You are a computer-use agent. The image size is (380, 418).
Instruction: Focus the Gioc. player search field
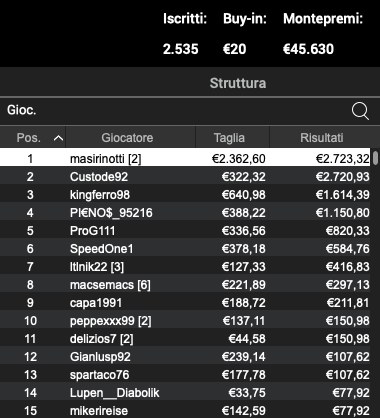point(173,111)
